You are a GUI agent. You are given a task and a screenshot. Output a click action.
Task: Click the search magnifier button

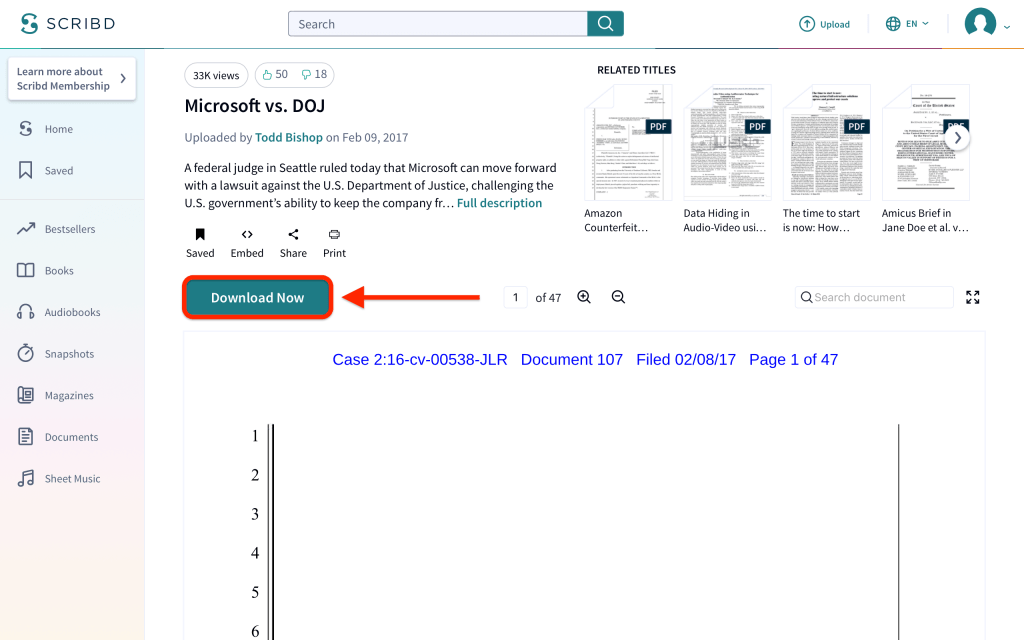tap(605, 24)
